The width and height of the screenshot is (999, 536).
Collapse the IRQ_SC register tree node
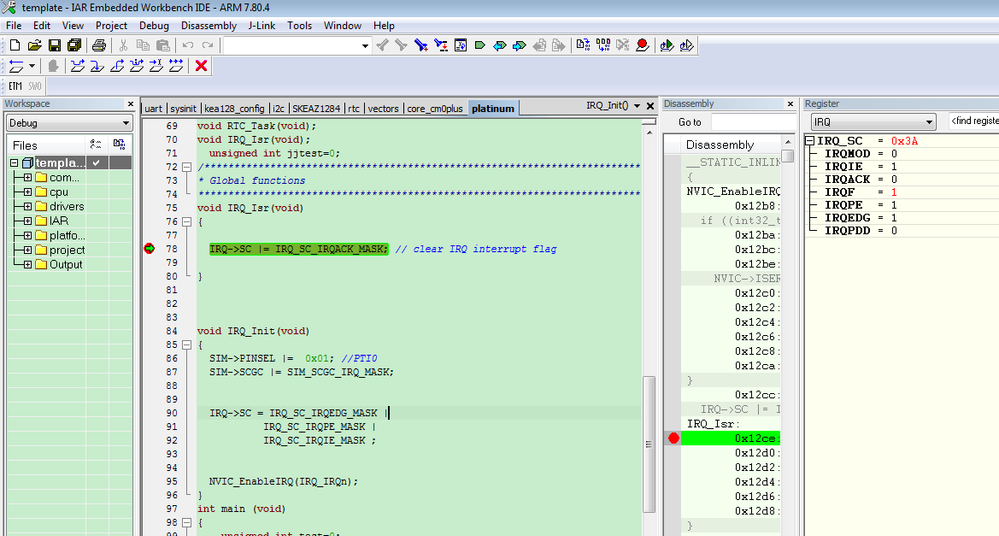811,141
